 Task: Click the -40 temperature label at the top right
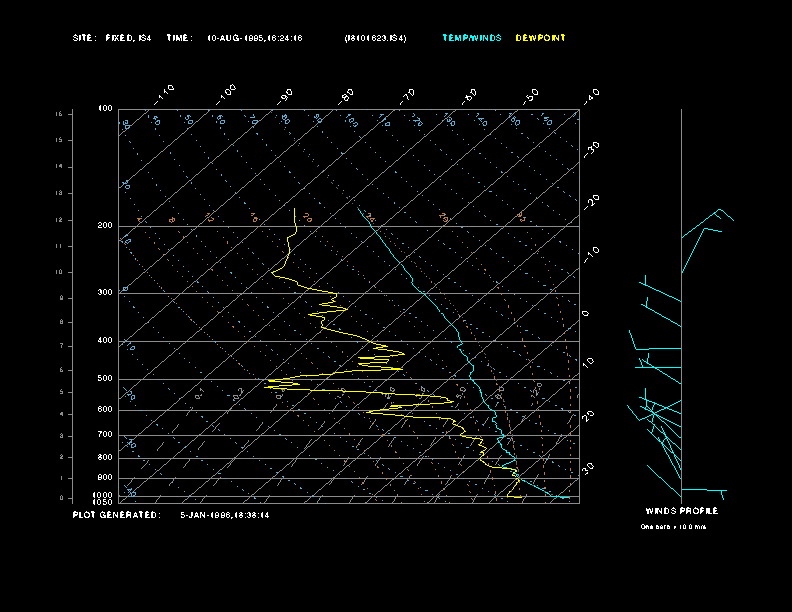pyautogui.click(x=590, y=95)
